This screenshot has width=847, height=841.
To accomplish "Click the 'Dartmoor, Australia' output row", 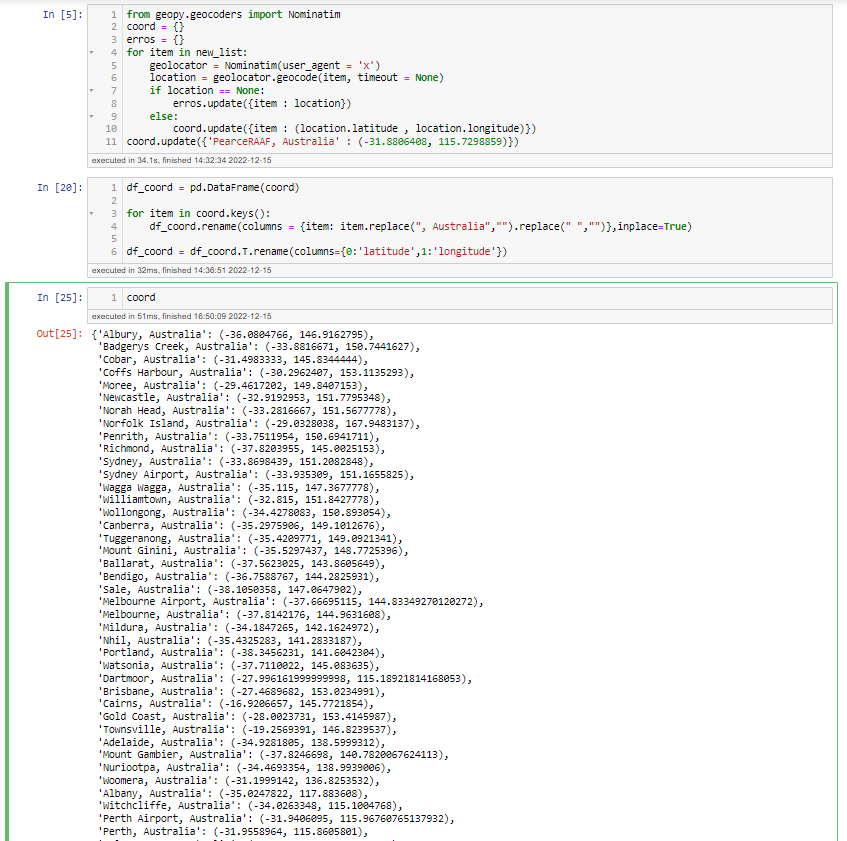I will [x=285, y=679].
